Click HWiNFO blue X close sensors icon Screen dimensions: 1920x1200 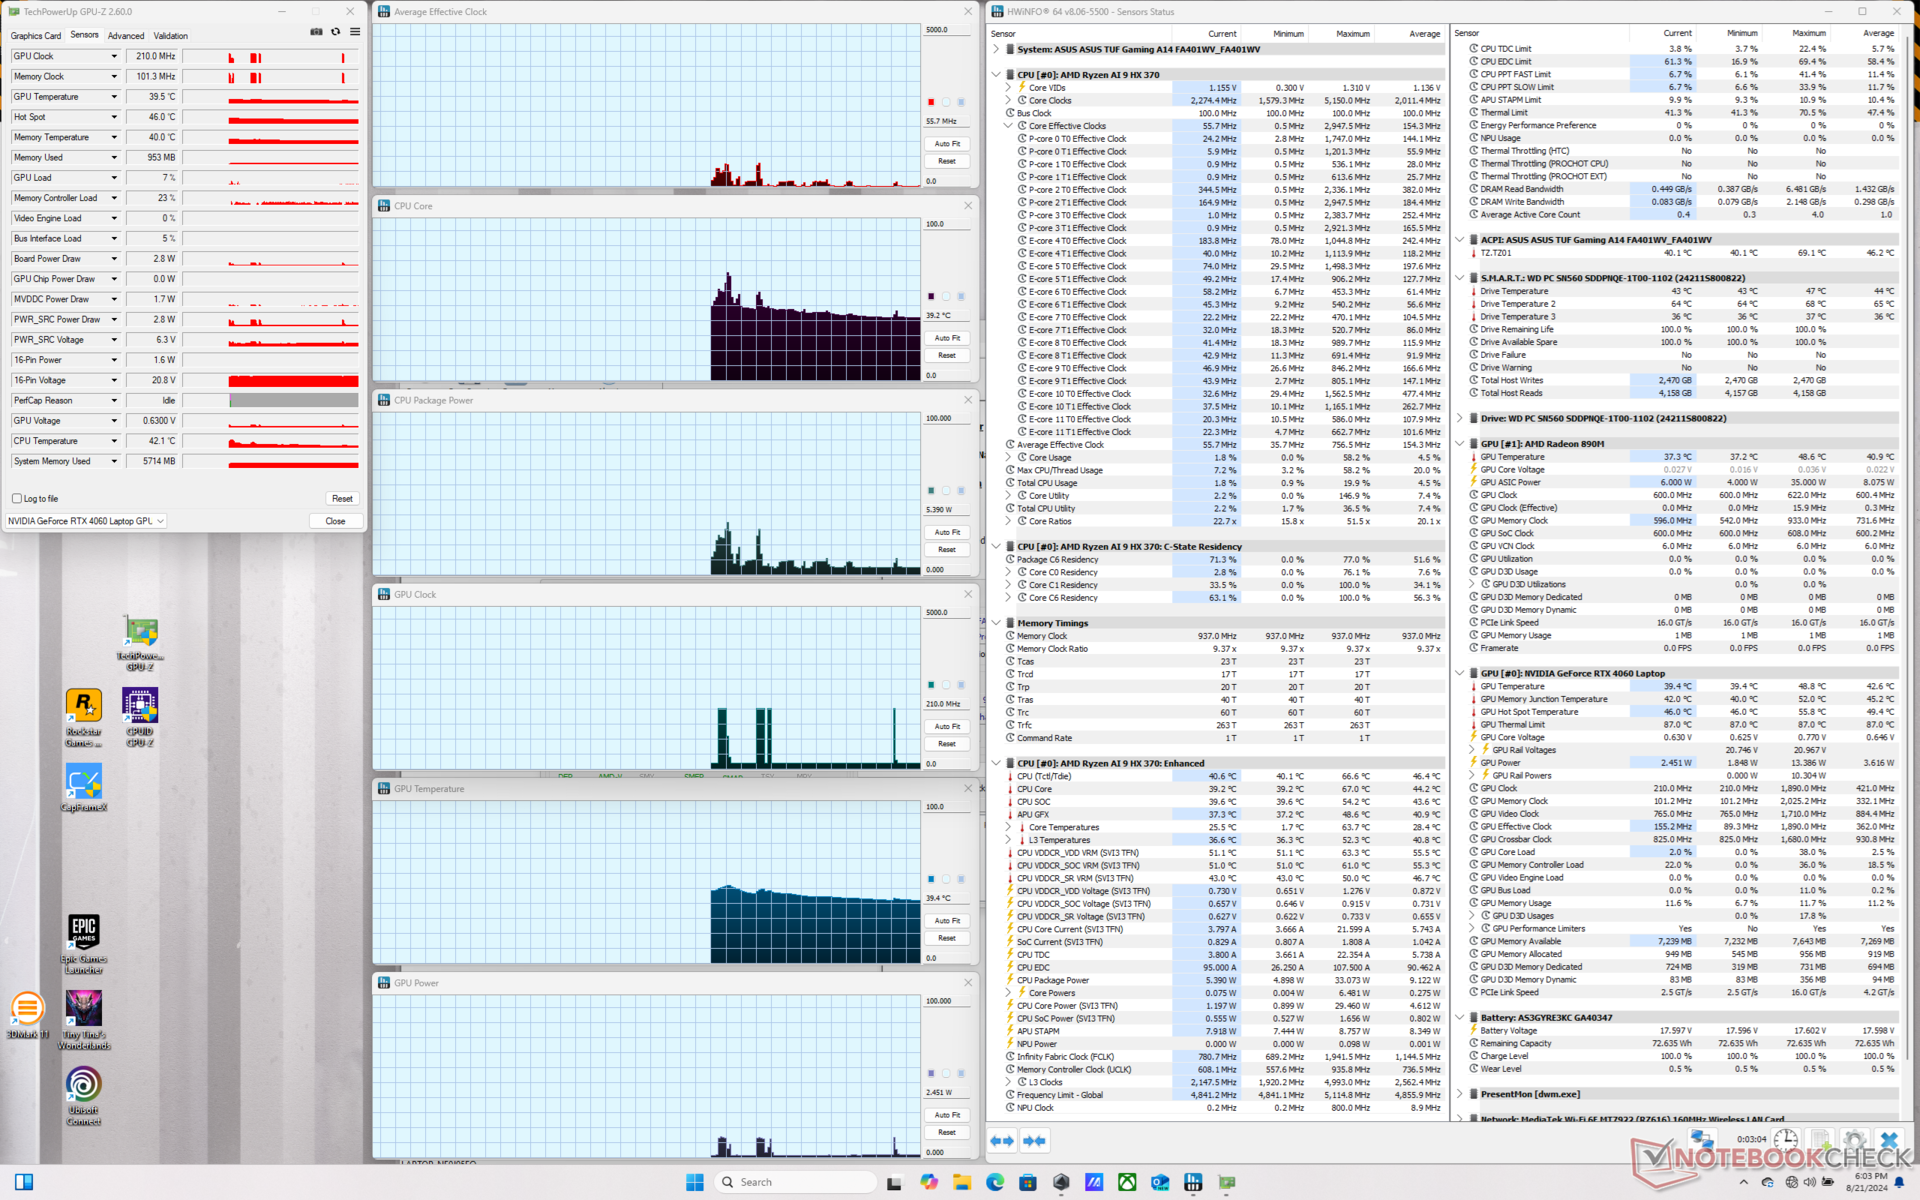point(1888,1140)
